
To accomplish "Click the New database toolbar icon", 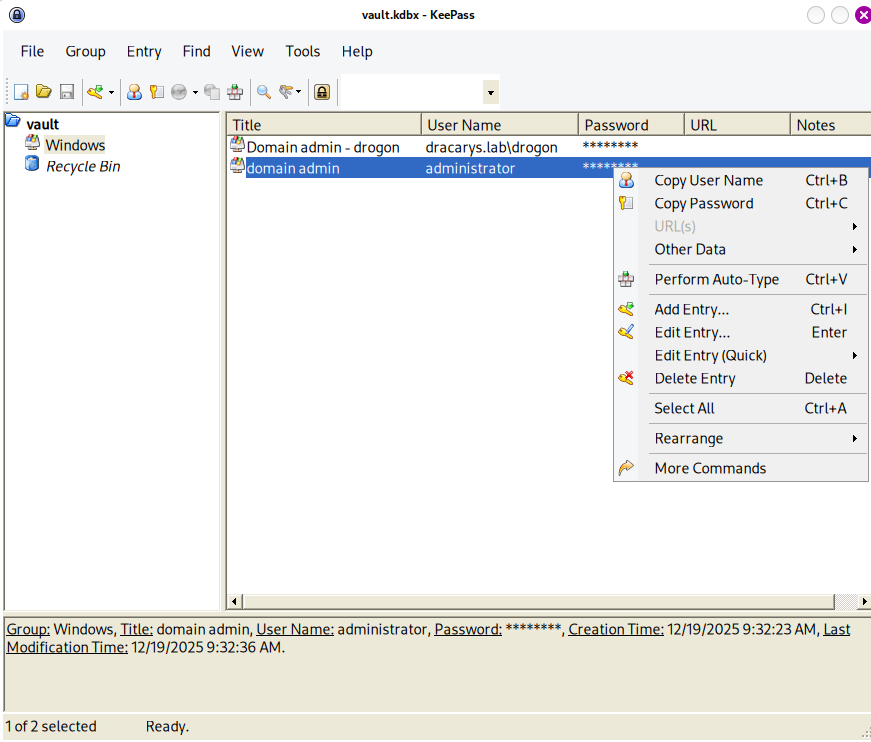I will 21,92.
